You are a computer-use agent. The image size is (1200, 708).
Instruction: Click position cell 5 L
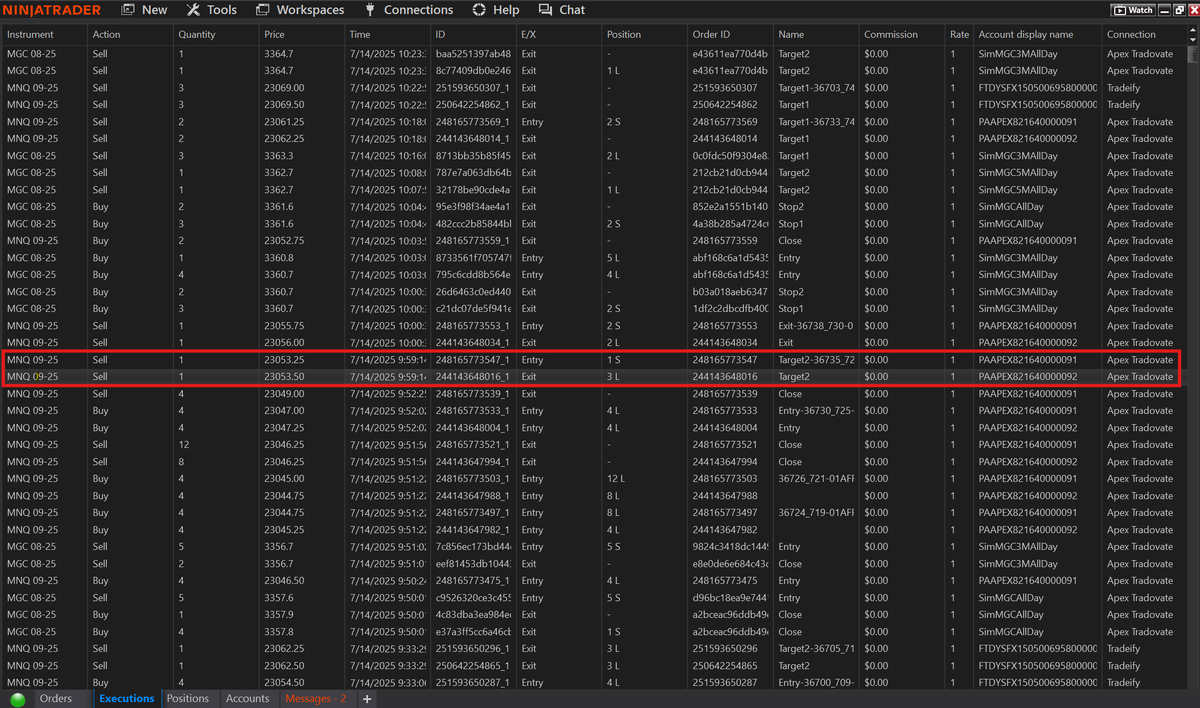pyautogui.click(x=645, y=258)
